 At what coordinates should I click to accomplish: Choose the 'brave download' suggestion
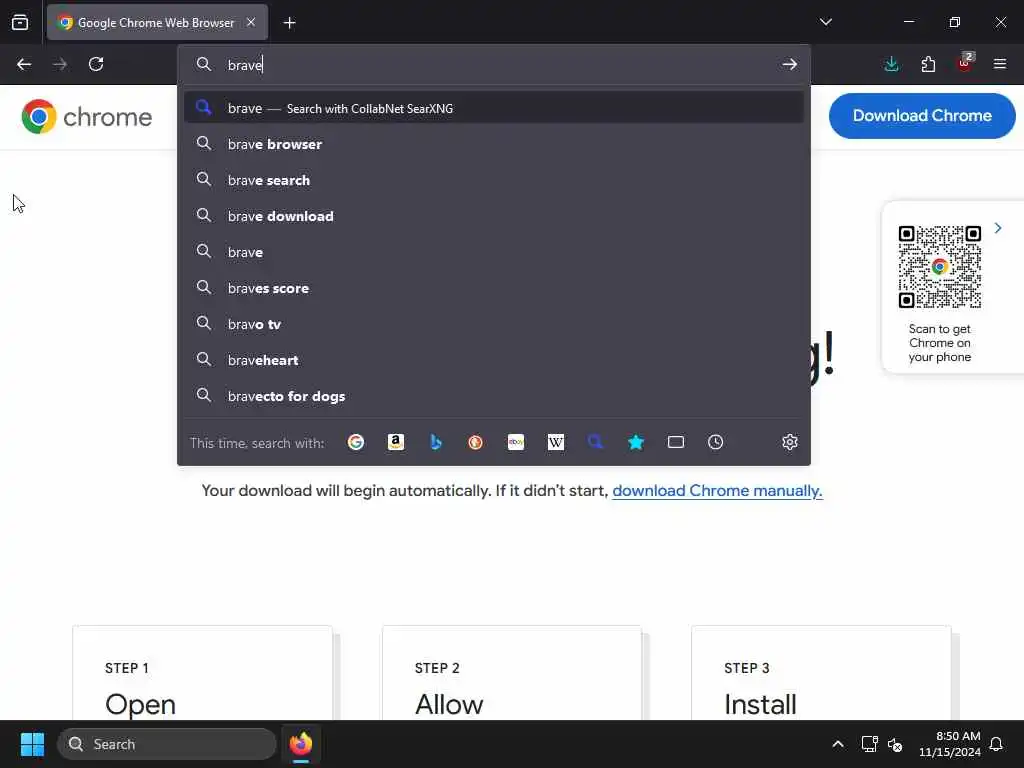tap(494, 216)
